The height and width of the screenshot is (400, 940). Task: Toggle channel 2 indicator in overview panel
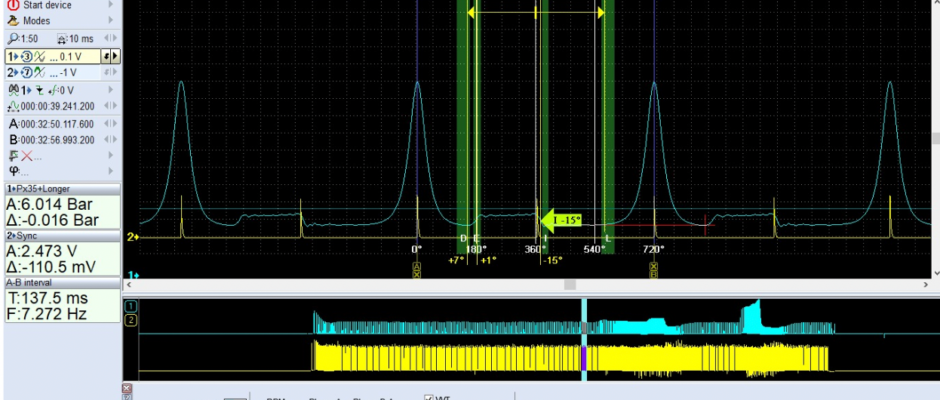(x=130, y=320)
